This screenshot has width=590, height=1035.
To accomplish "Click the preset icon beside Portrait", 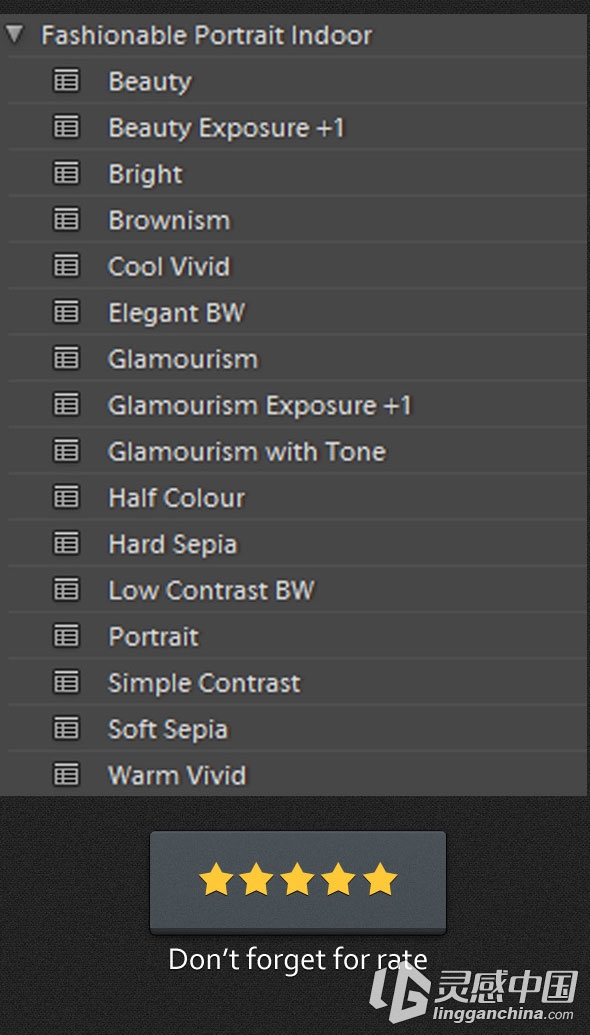I will (x=66, y=636).
